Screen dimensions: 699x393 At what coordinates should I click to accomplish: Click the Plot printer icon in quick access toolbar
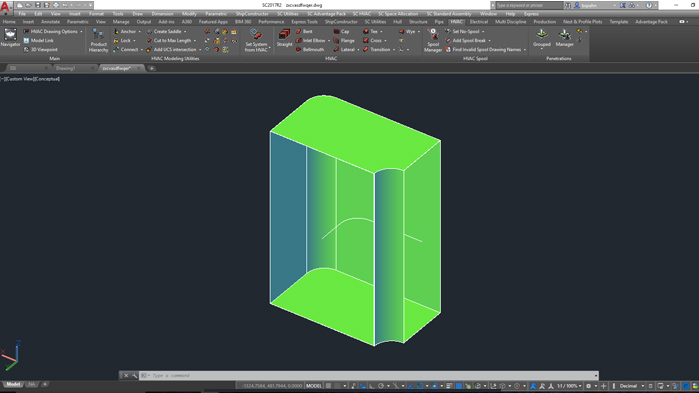[x=56, y=5]
